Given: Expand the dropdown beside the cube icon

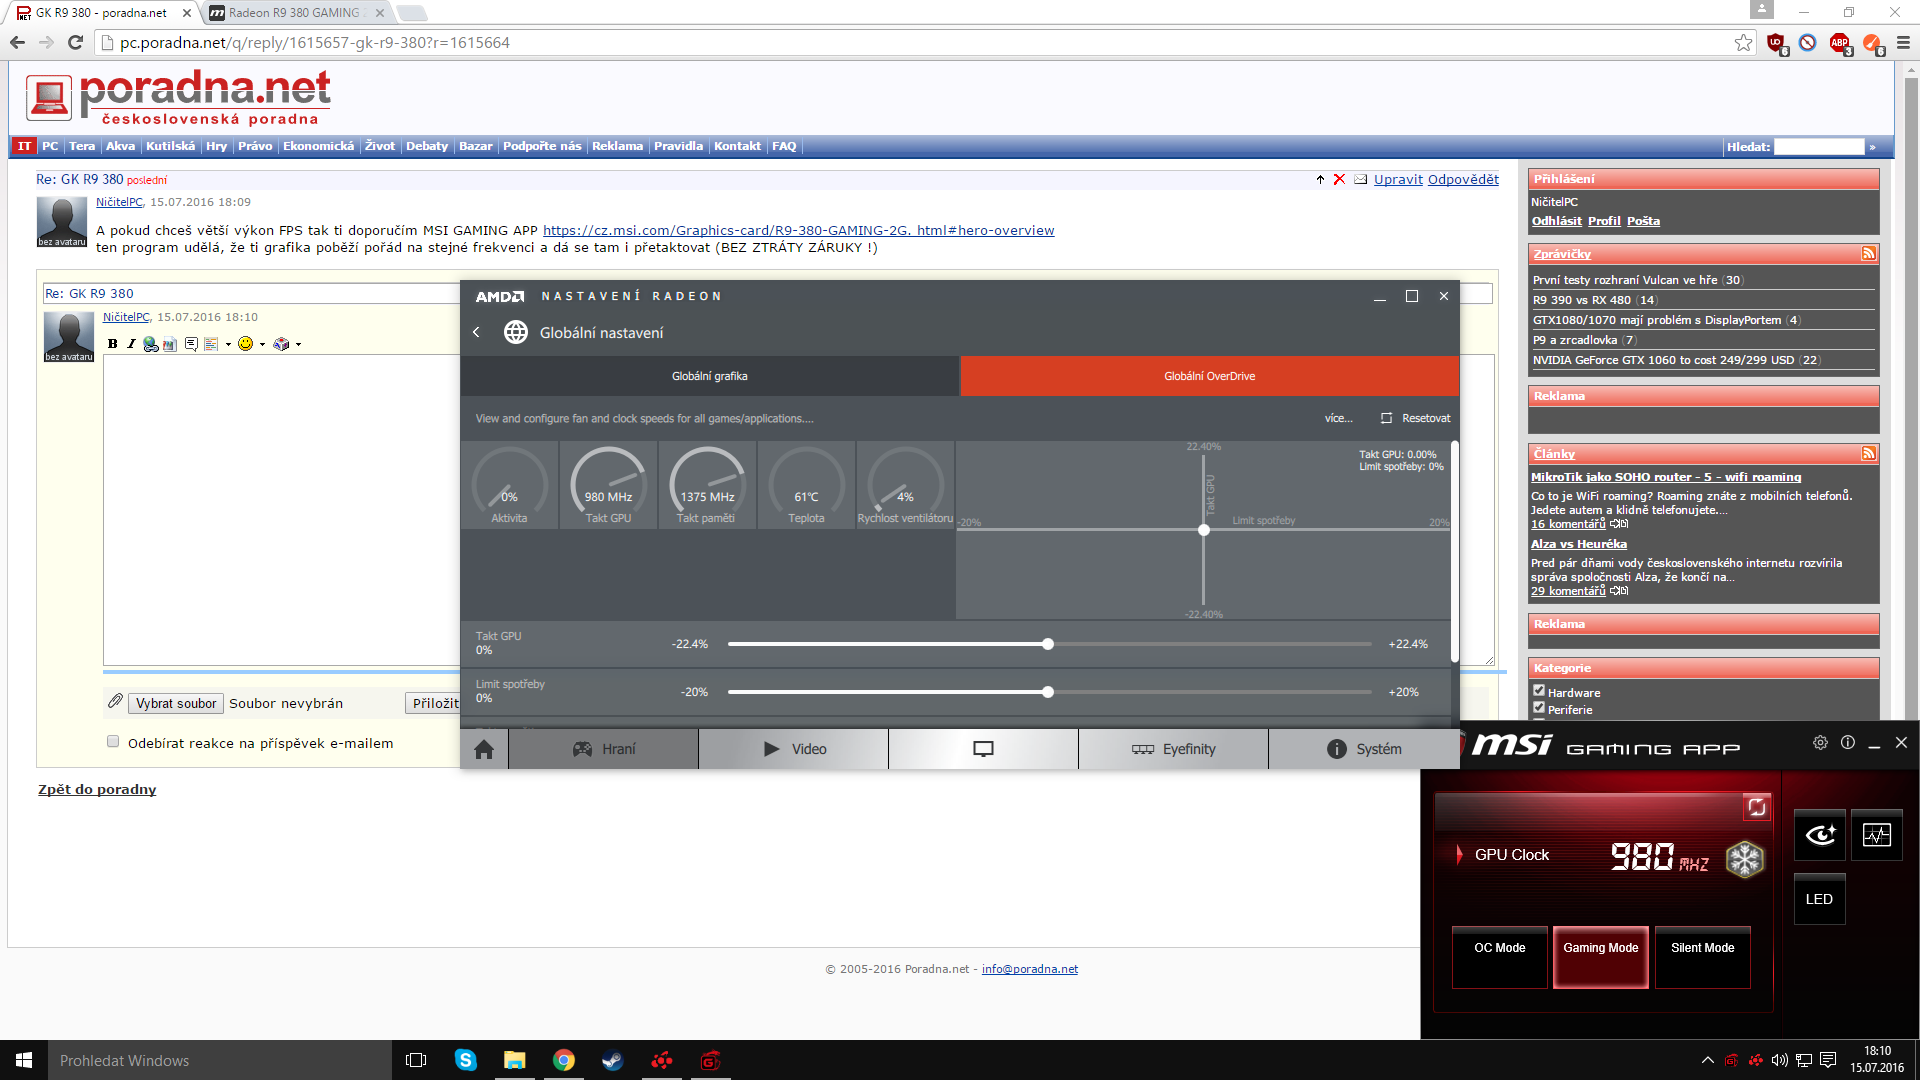Looking at the screenshot, I should coord(299,344).
